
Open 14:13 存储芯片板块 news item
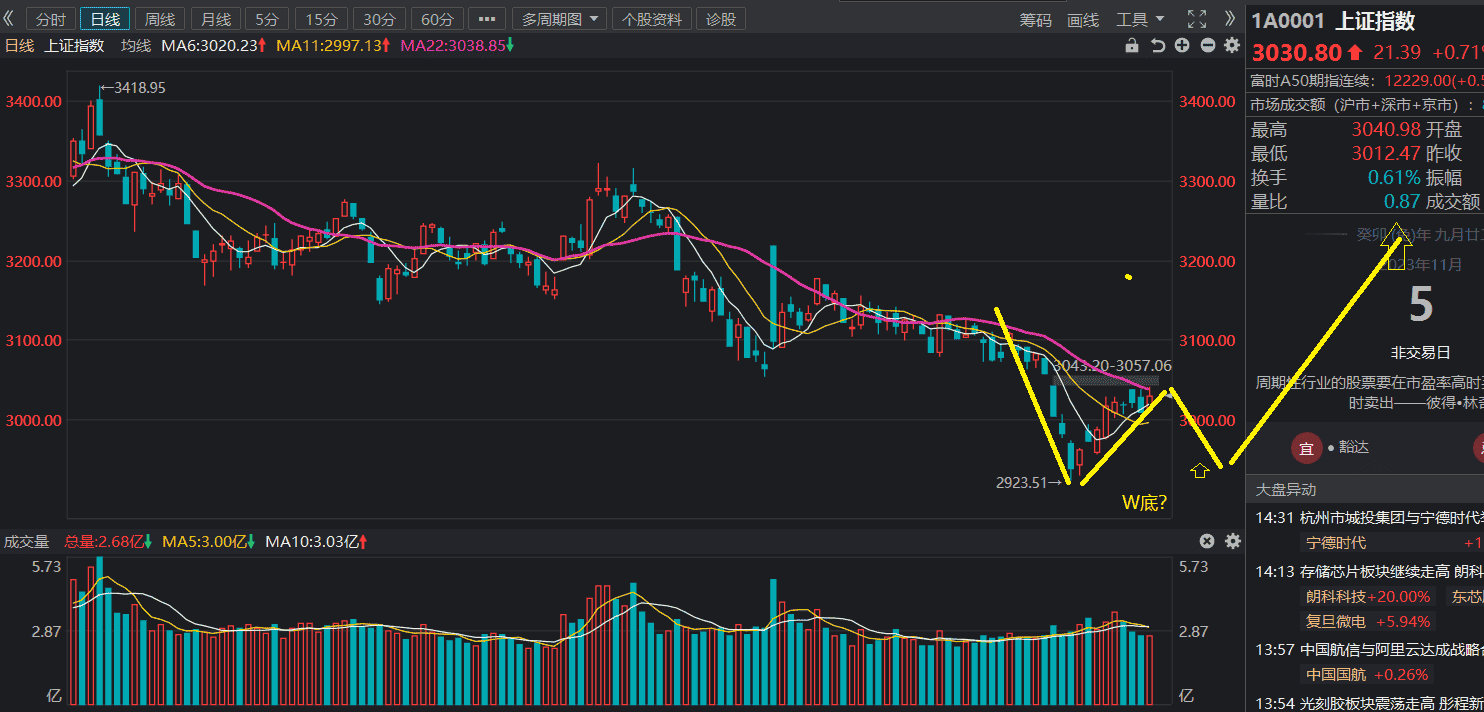point(1370,571)
